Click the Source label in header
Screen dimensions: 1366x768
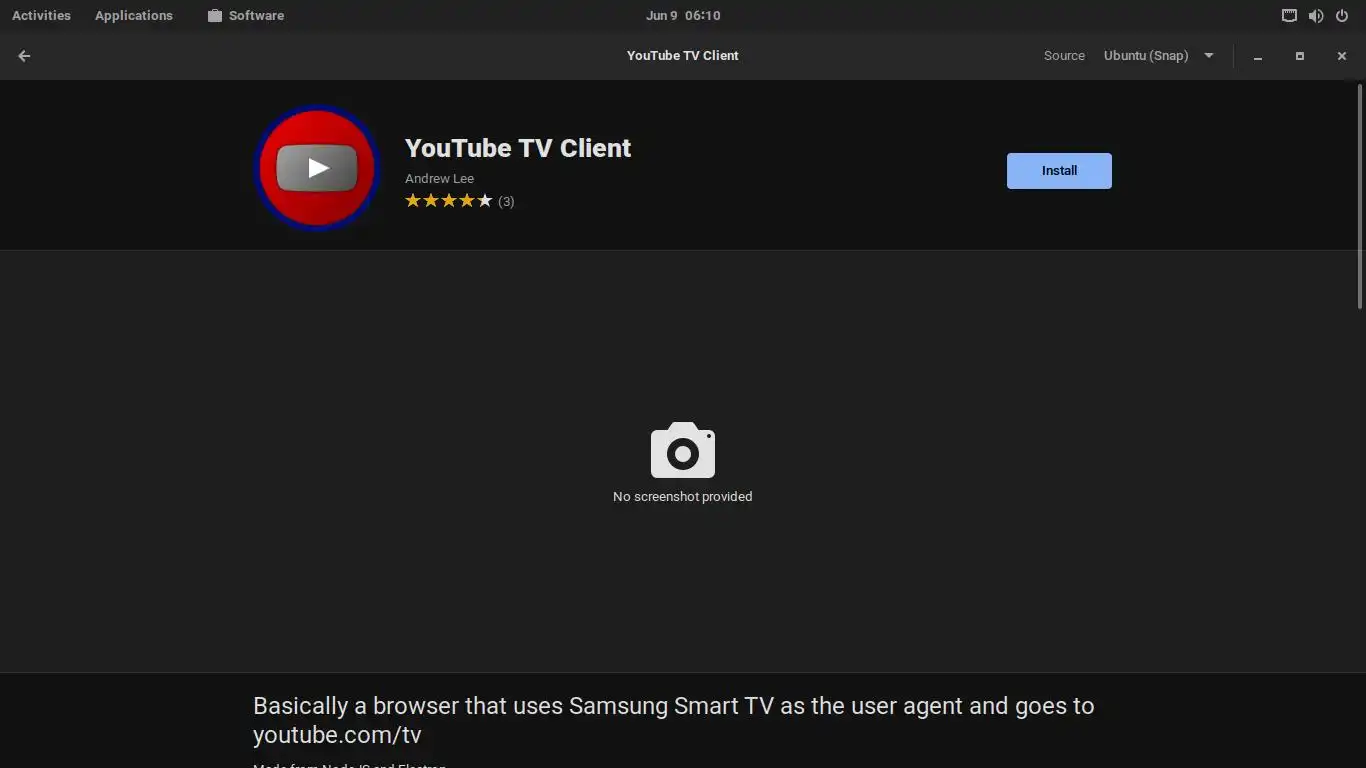click(1064, 56)
